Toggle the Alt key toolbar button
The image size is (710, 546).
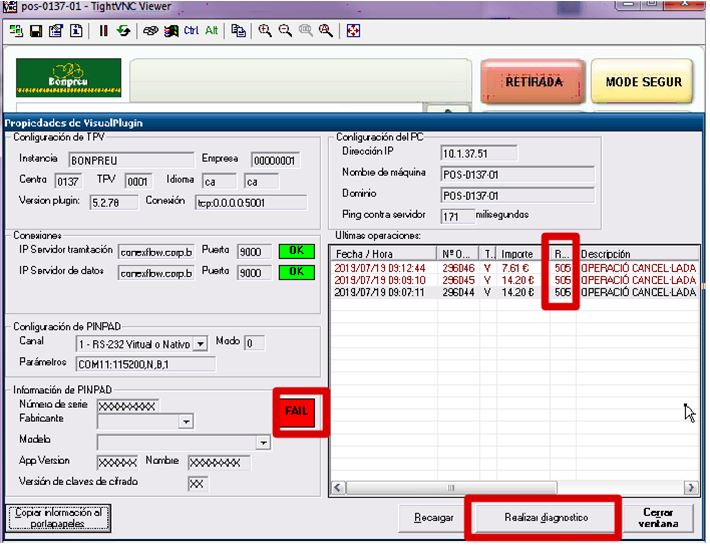coord(211,31)
